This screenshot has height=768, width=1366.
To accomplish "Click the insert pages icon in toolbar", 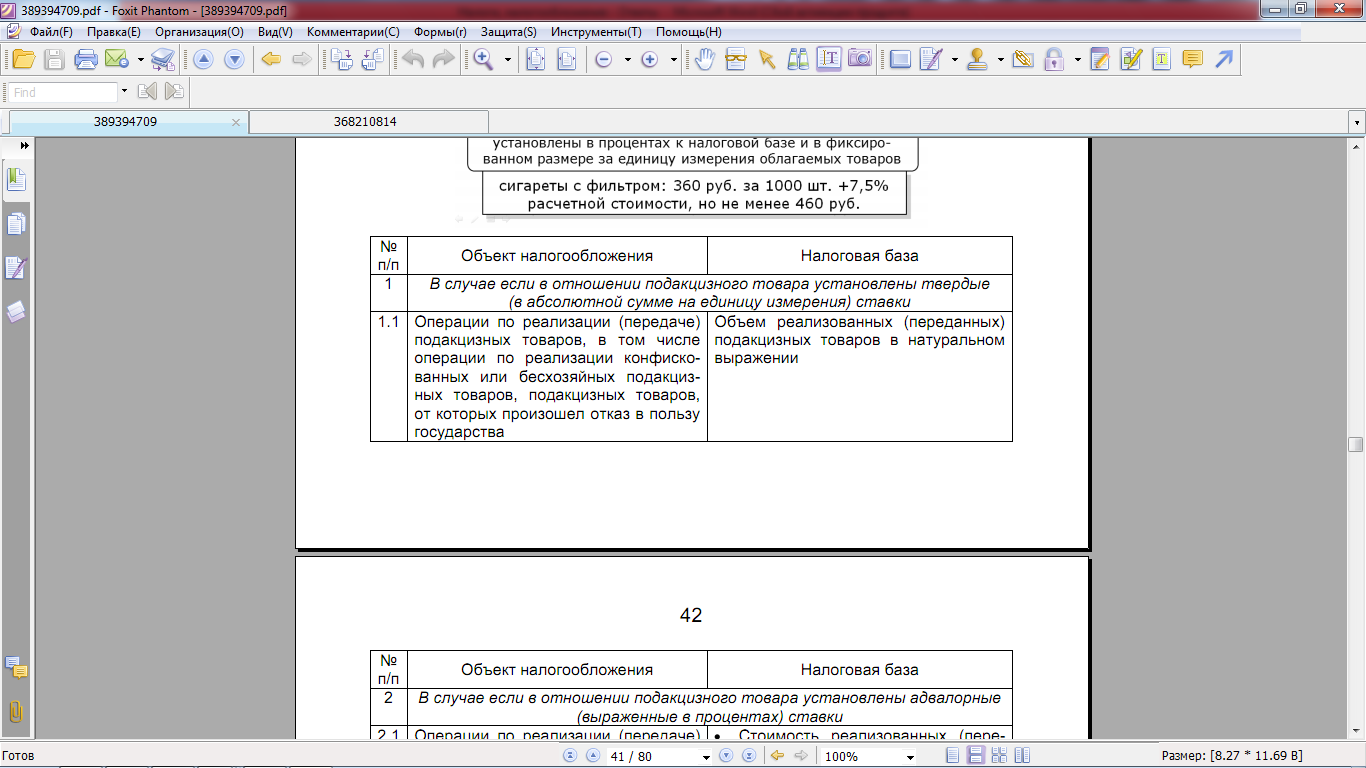I will [342, 59].
